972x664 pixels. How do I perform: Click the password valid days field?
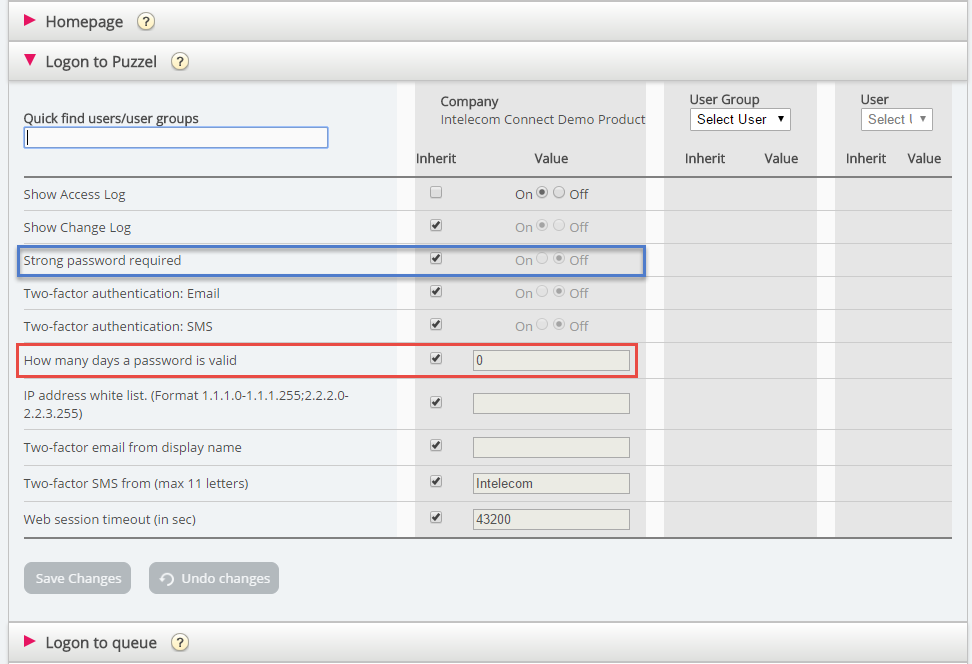tap(551, 360)
